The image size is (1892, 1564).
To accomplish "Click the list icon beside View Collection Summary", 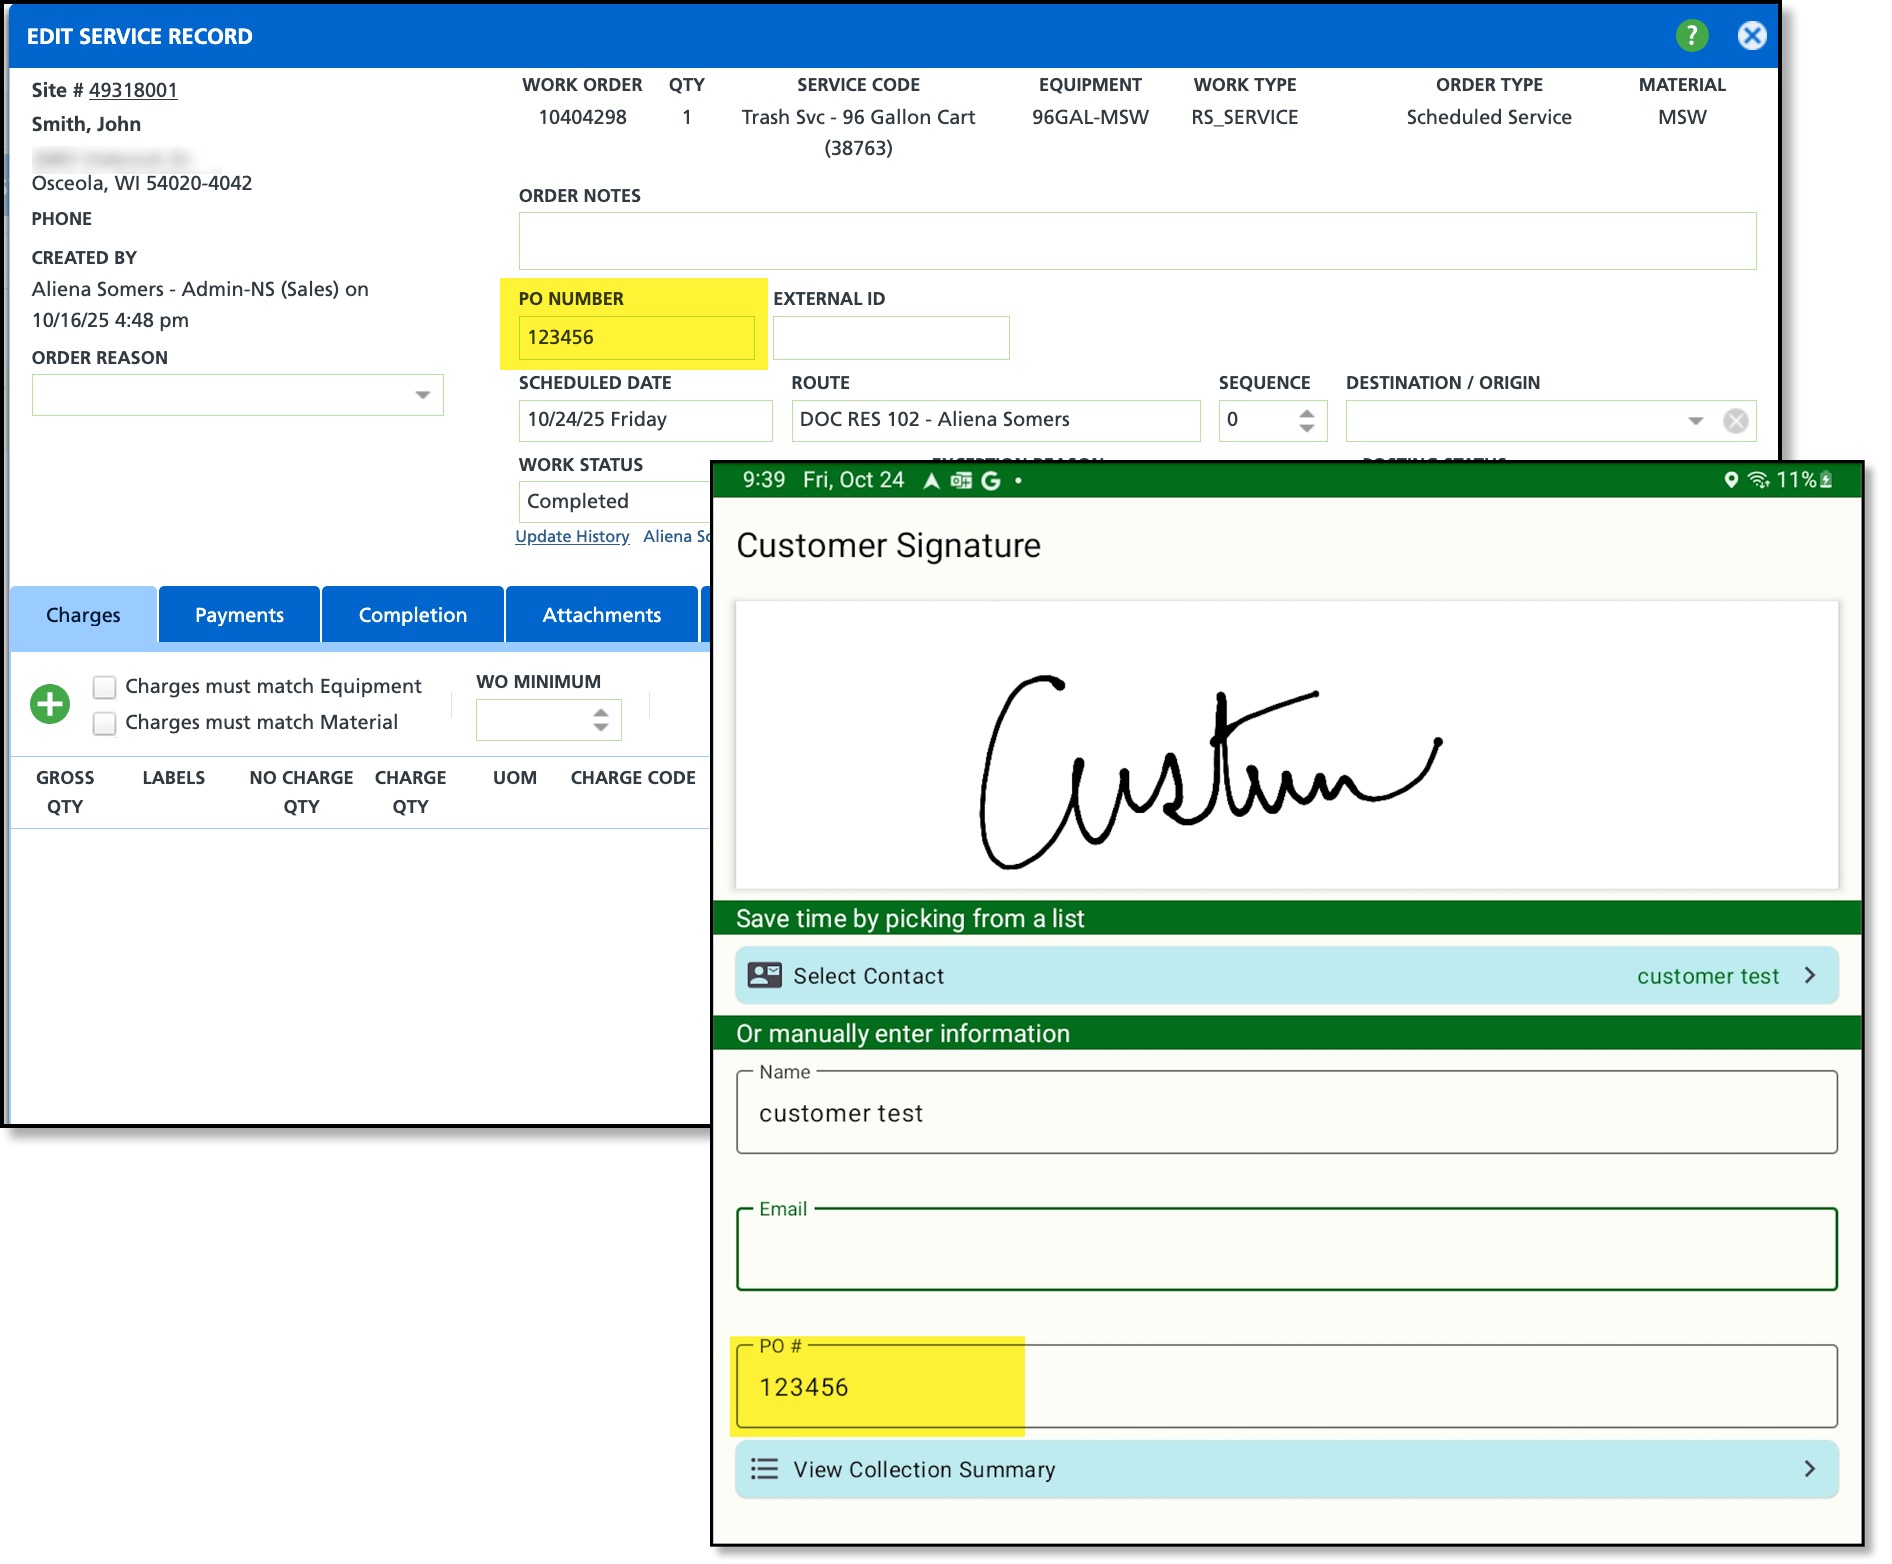I will 765,1469.
